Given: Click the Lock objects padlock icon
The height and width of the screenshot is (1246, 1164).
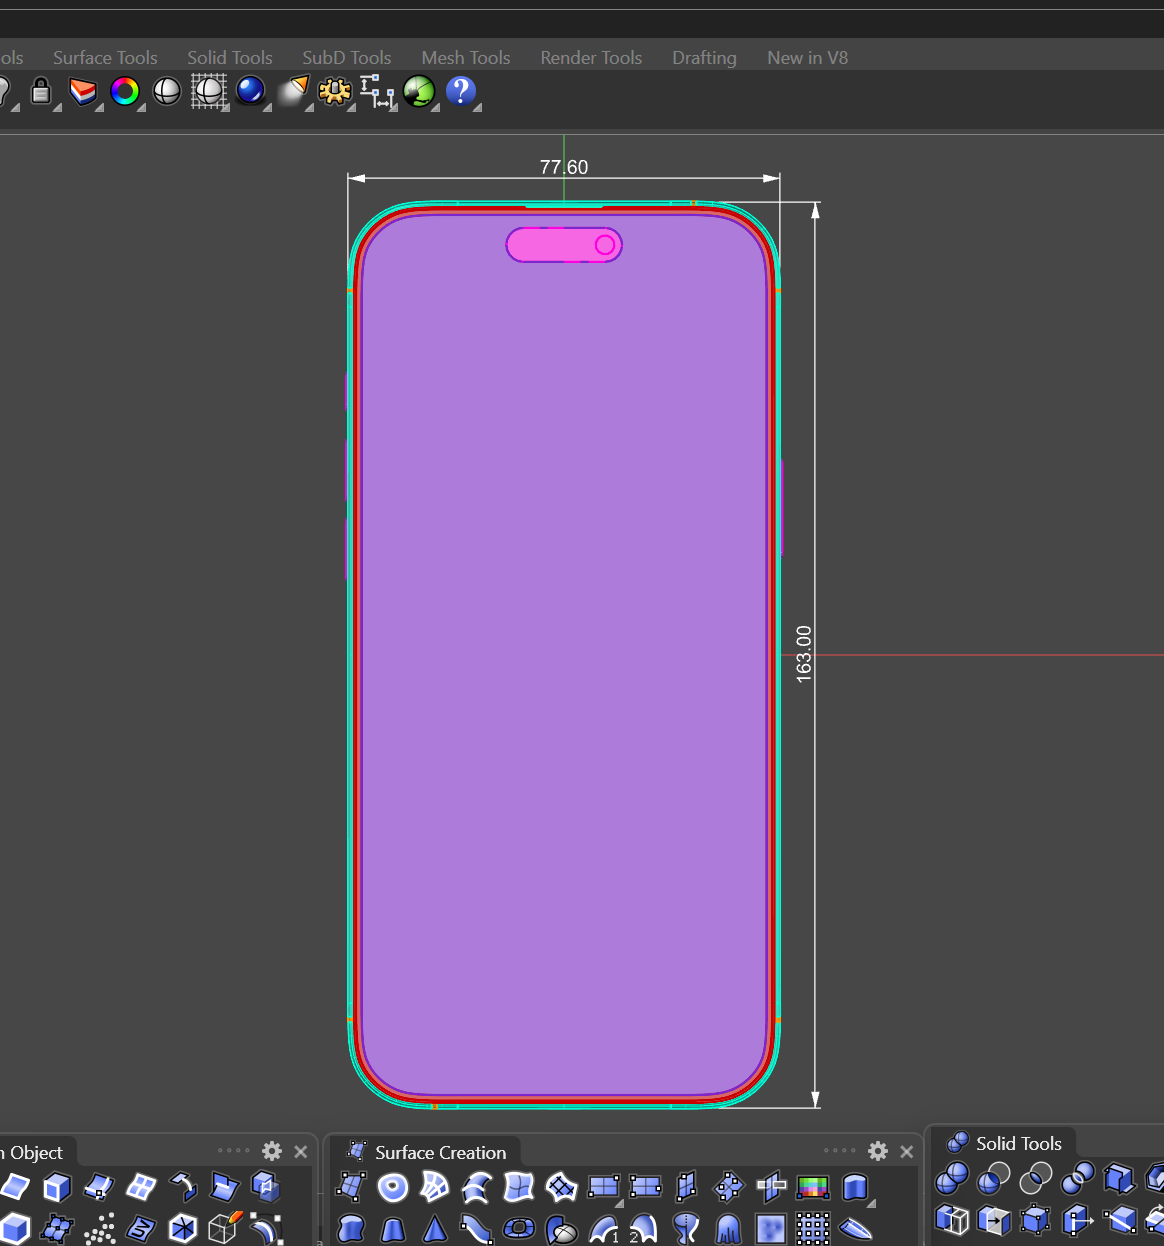Looking at the screenshot, I should pos(41,92).
